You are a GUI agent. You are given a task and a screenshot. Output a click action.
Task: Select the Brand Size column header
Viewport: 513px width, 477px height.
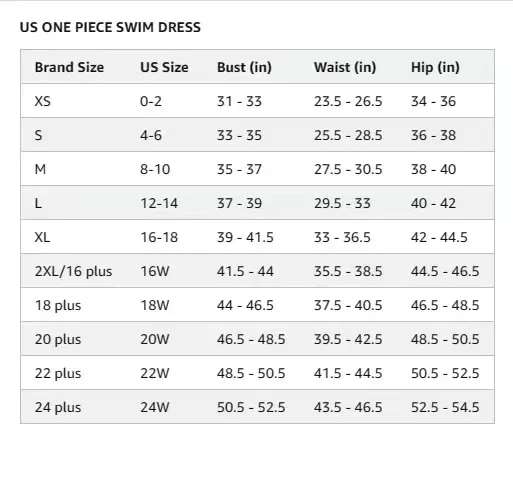(x=69, y=67)
